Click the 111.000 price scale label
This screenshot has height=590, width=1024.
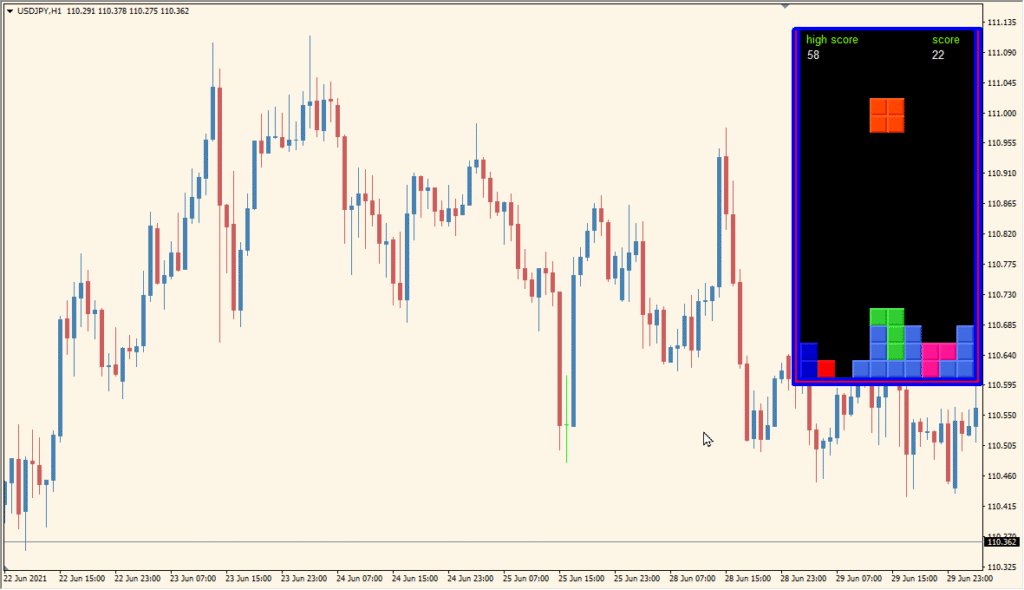pos(1002,114)
